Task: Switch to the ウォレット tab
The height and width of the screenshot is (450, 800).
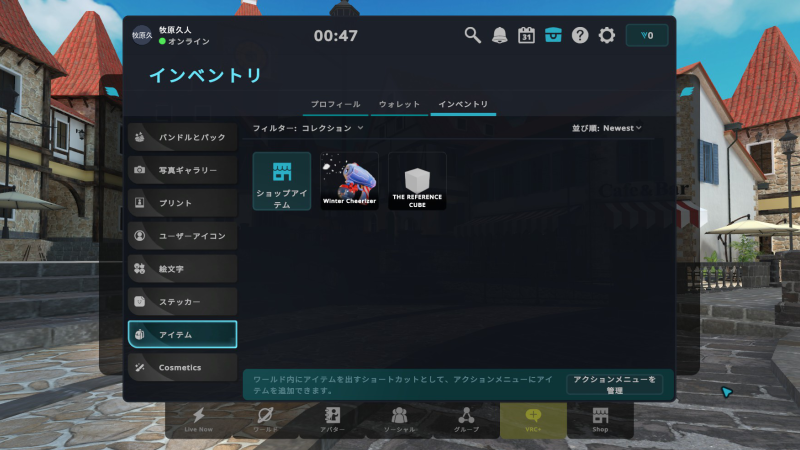Action: pyautogui.click(x=399, y=104)
